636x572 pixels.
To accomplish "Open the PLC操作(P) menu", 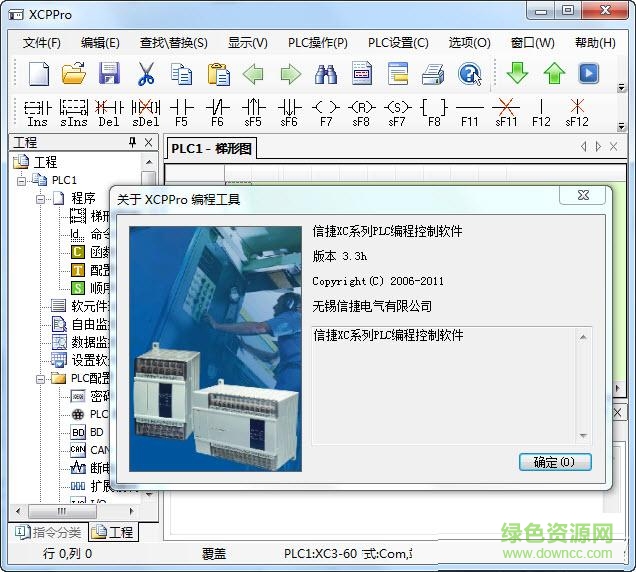I will (x=316, y=43).
